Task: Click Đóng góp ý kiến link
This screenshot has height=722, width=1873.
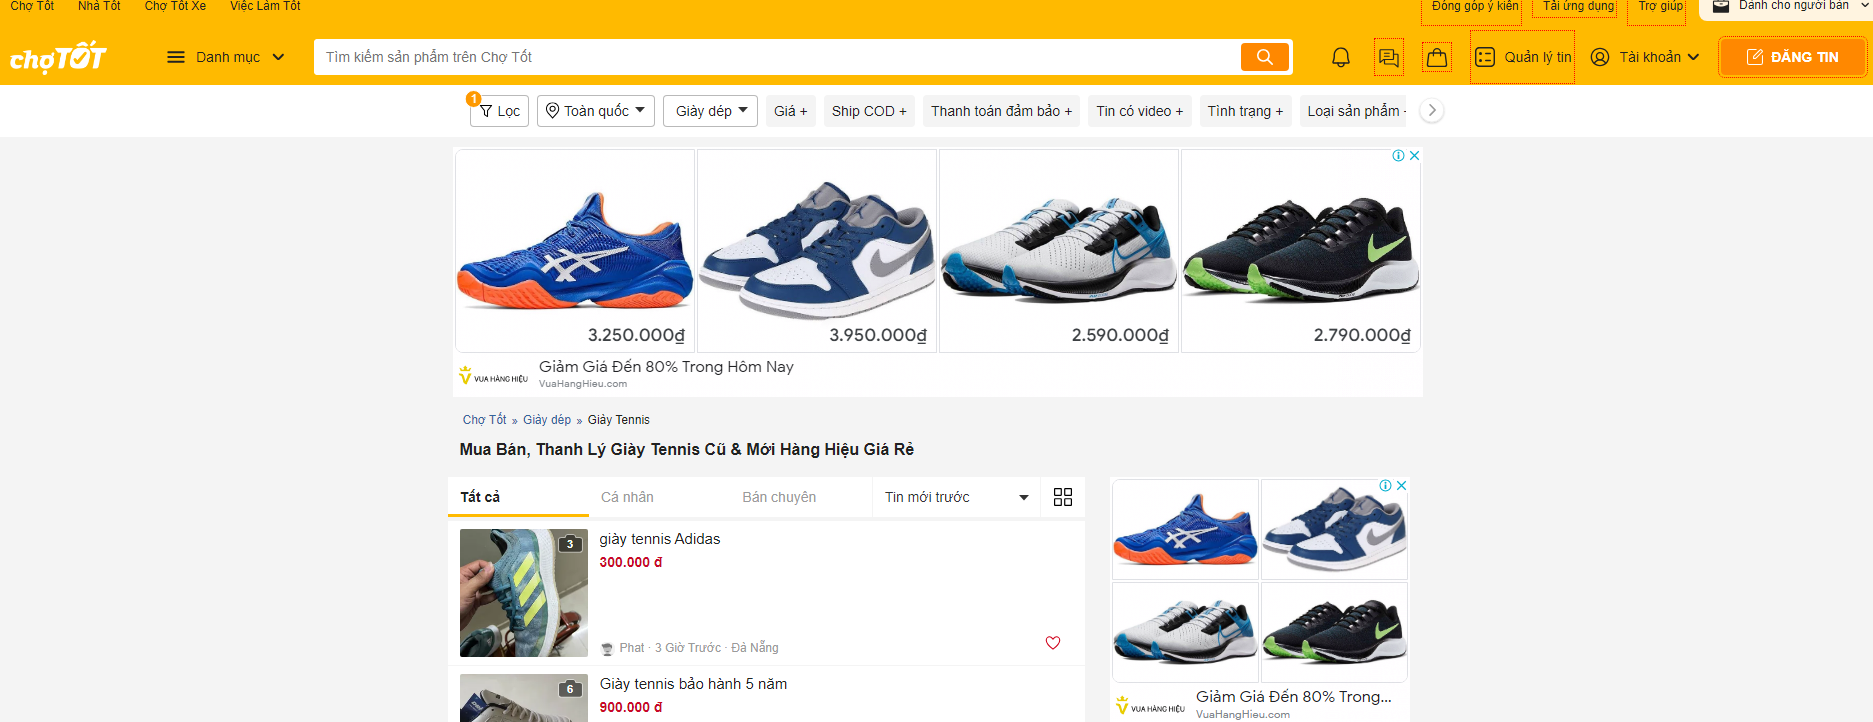Action: [x=1475, y=6]
